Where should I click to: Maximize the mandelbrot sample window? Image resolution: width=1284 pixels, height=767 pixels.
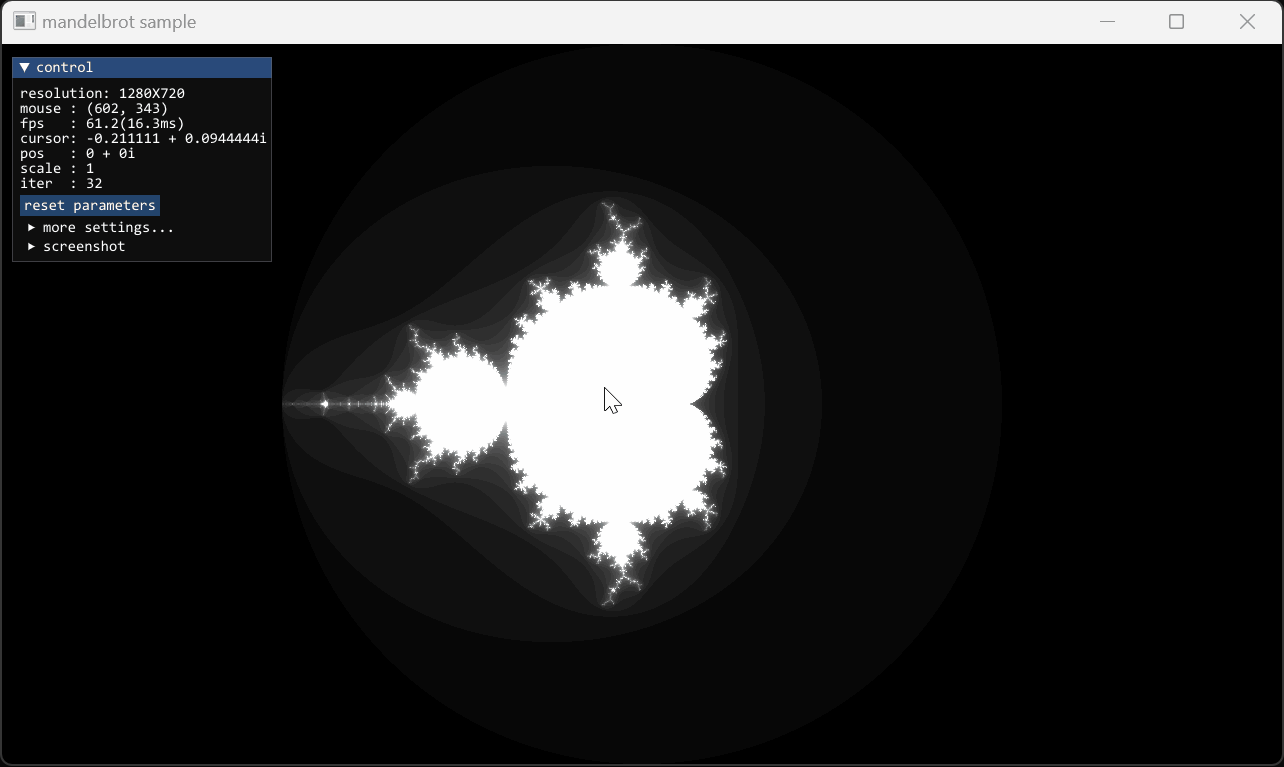coord(1176,21)
